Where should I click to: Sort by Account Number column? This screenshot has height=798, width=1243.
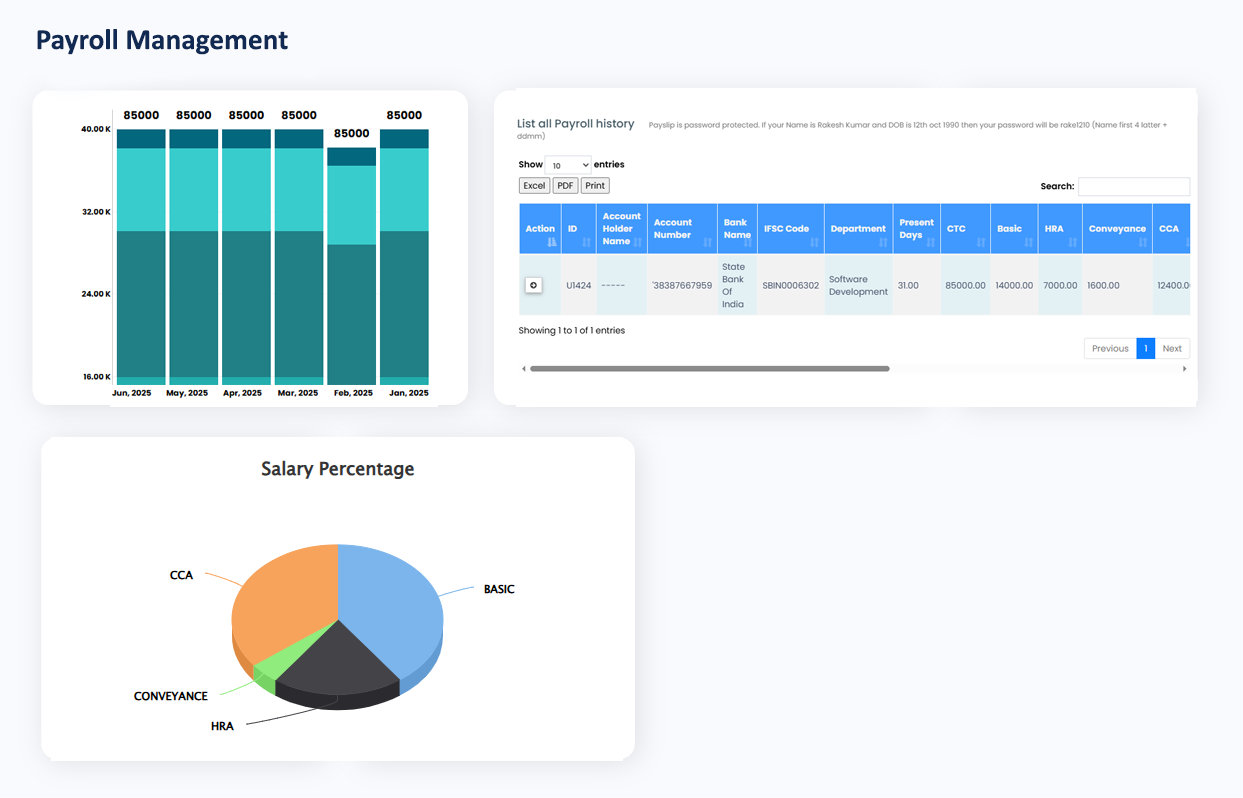pyautogui.click(x=682, y=229)
